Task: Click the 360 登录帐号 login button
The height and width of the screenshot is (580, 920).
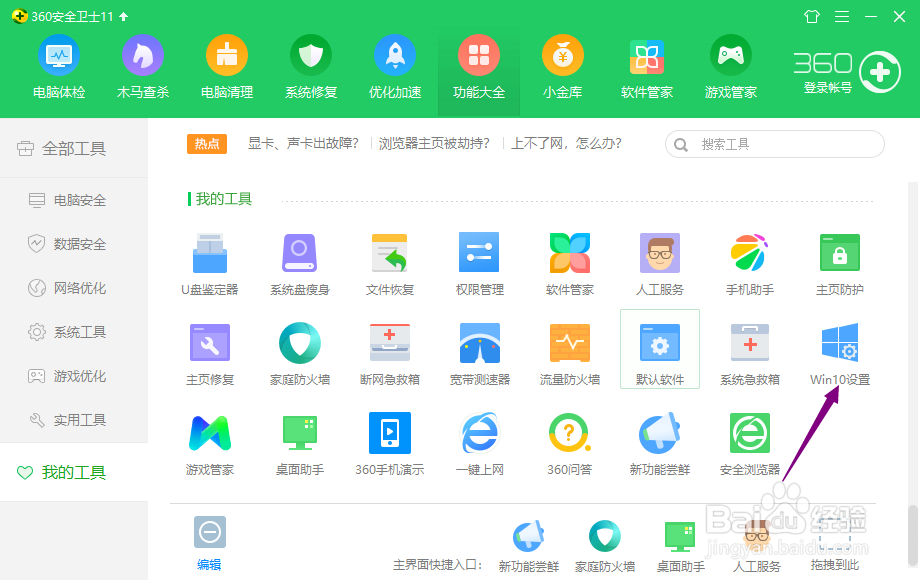Action: (x=847, y=72)
